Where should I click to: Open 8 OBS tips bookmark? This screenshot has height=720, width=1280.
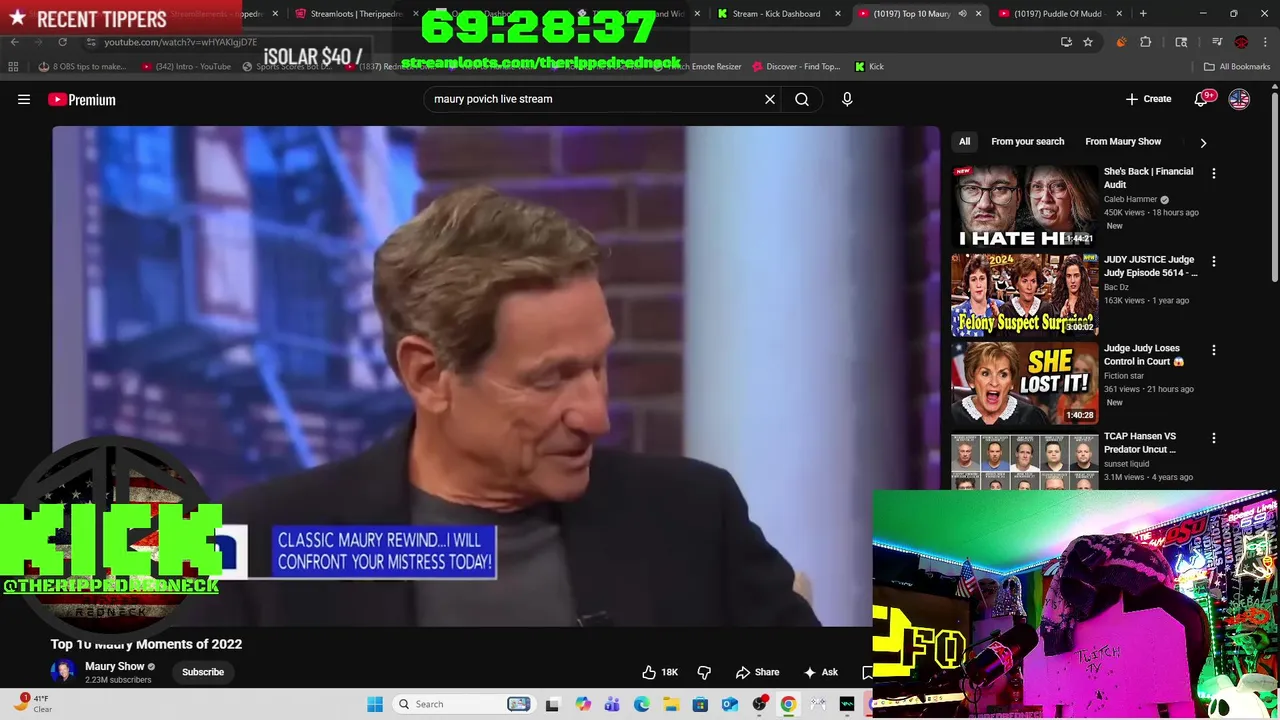click(82, 66)
